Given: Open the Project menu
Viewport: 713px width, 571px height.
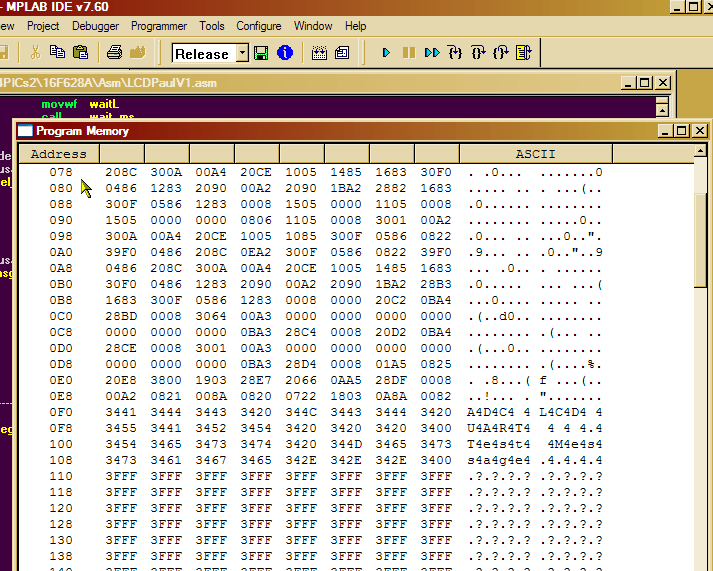Looking at the screenshot, I should (x=43, y=26).
